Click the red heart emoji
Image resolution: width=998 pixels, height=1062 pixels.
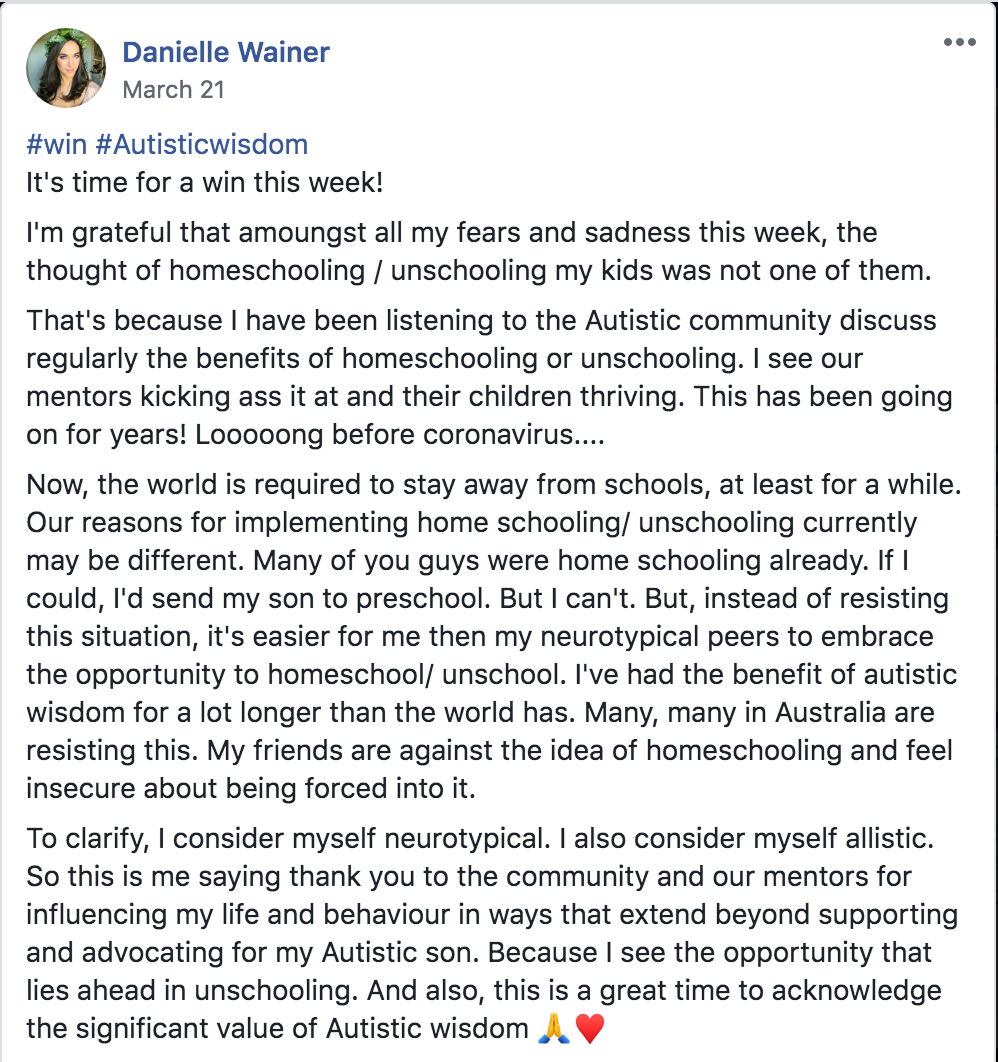[590, 1028]
